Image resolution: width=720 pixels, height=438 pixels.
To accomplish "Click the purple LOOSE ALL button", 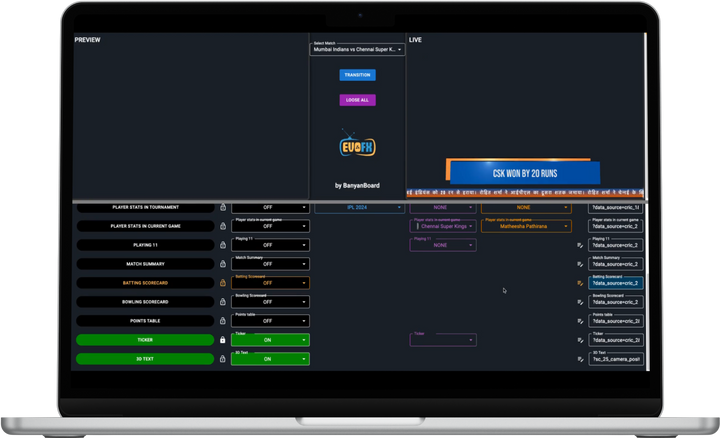I will tap(357, 100).
